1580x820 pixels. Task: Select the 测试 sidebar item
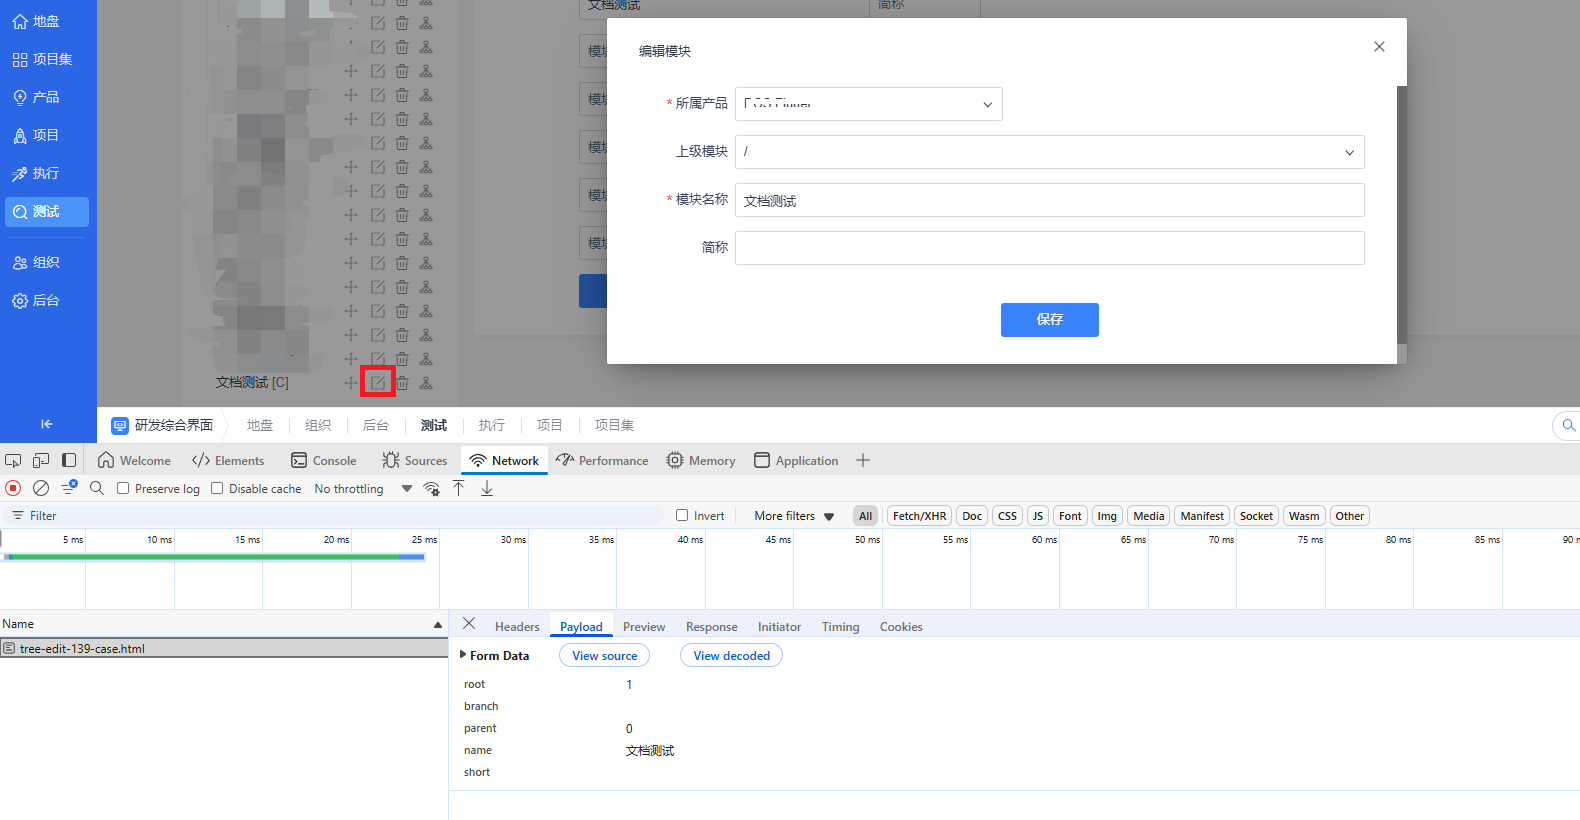tap(47, 211)
